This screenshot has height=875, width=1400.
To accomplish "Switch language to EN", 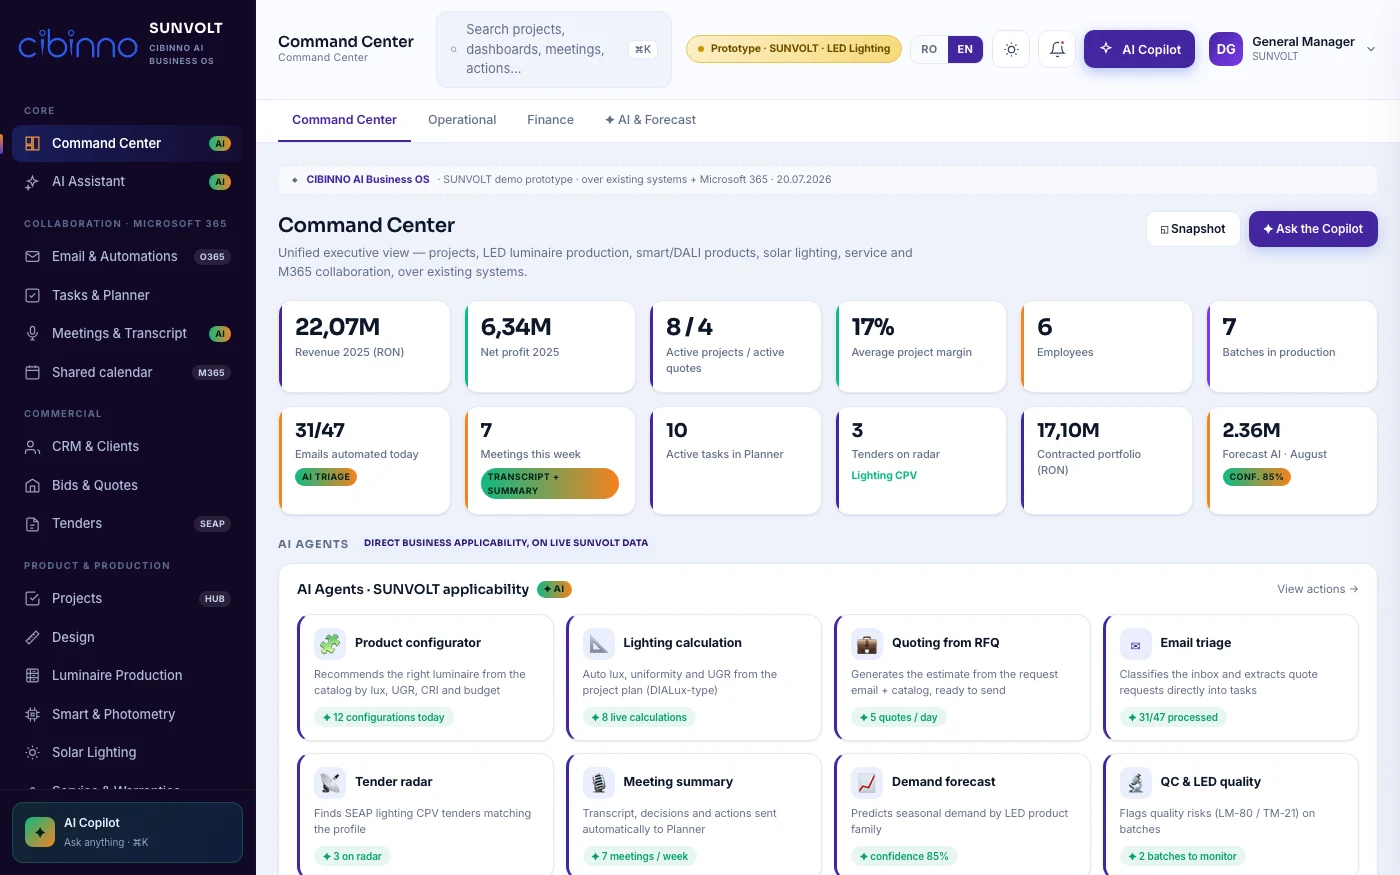I will coord(965,49).
